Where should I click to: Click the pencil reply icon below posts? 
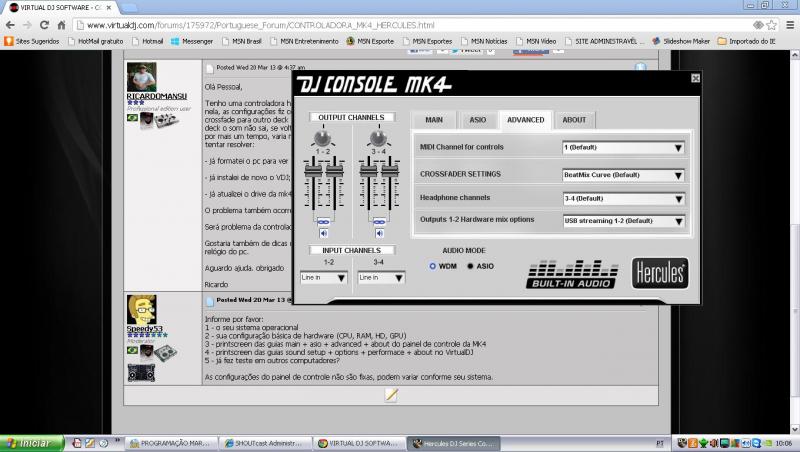391,394
